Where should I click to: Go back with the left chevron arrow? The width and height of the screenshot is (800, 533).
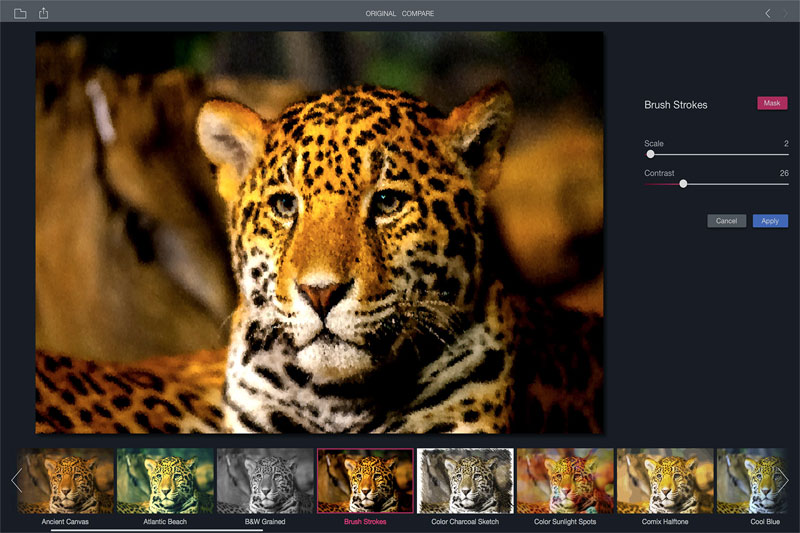point(767,13)
